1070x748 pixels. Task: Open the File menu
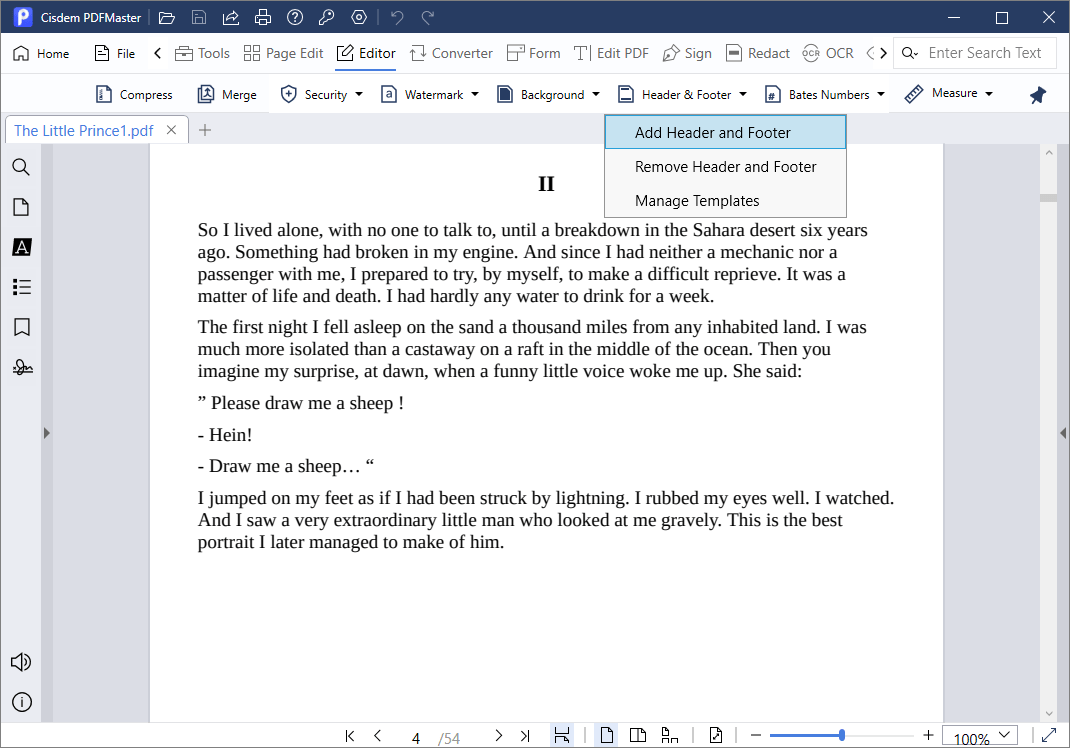click(115, 53)
